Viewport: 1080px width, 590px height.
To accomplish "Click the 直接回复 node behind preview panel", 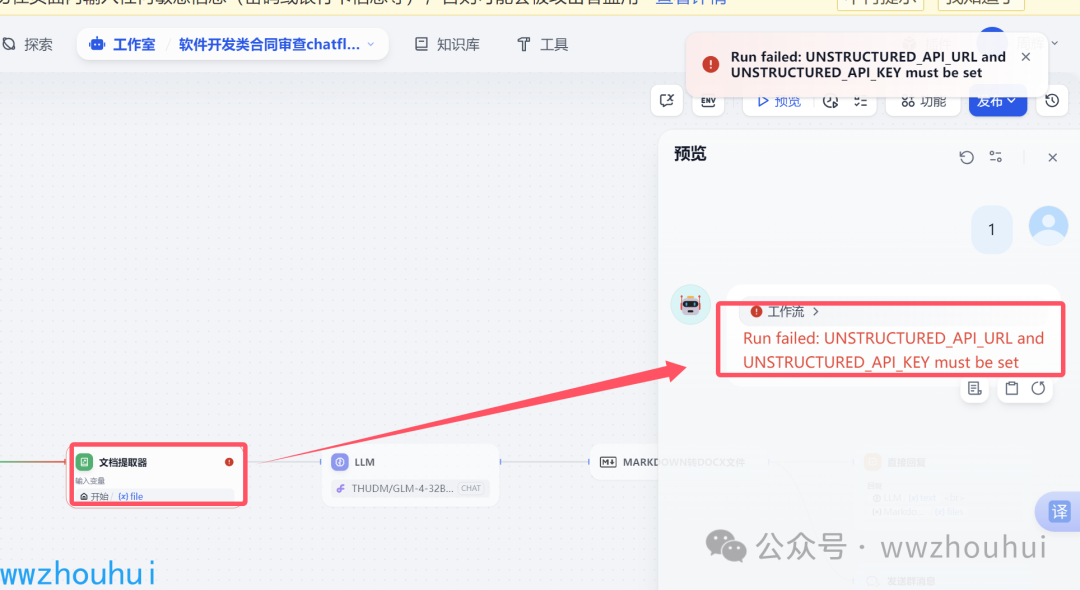I will coord(906,463).
